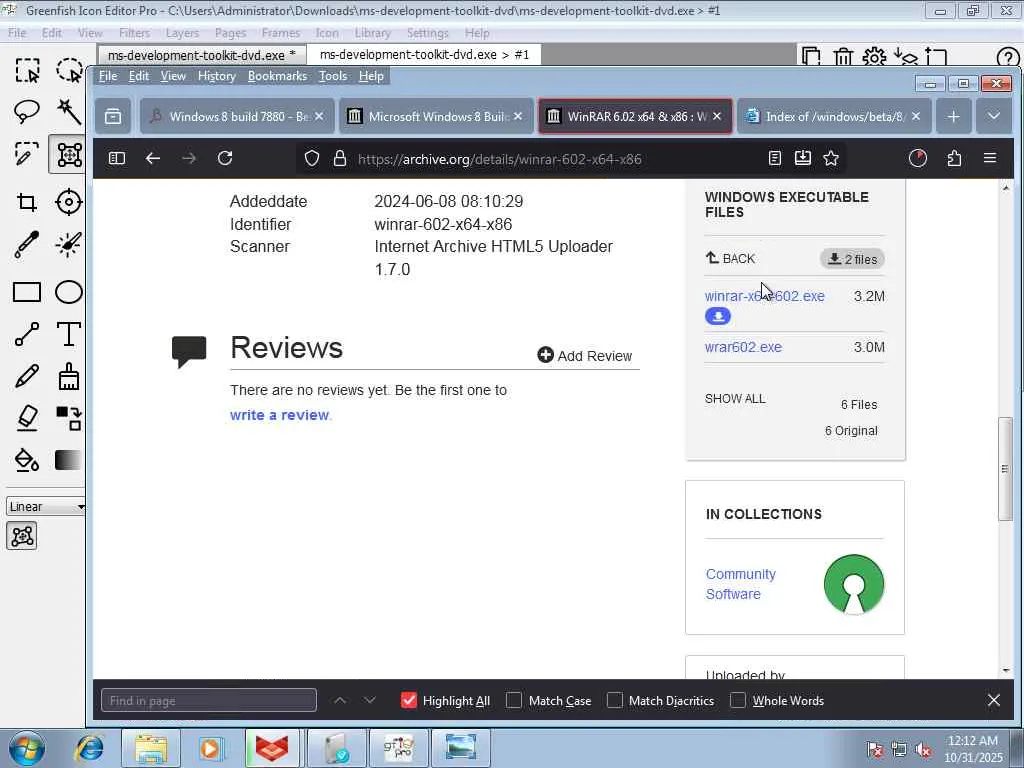Select the crop tool
This screenshot has width=1024, height=768.
(27, 202)
